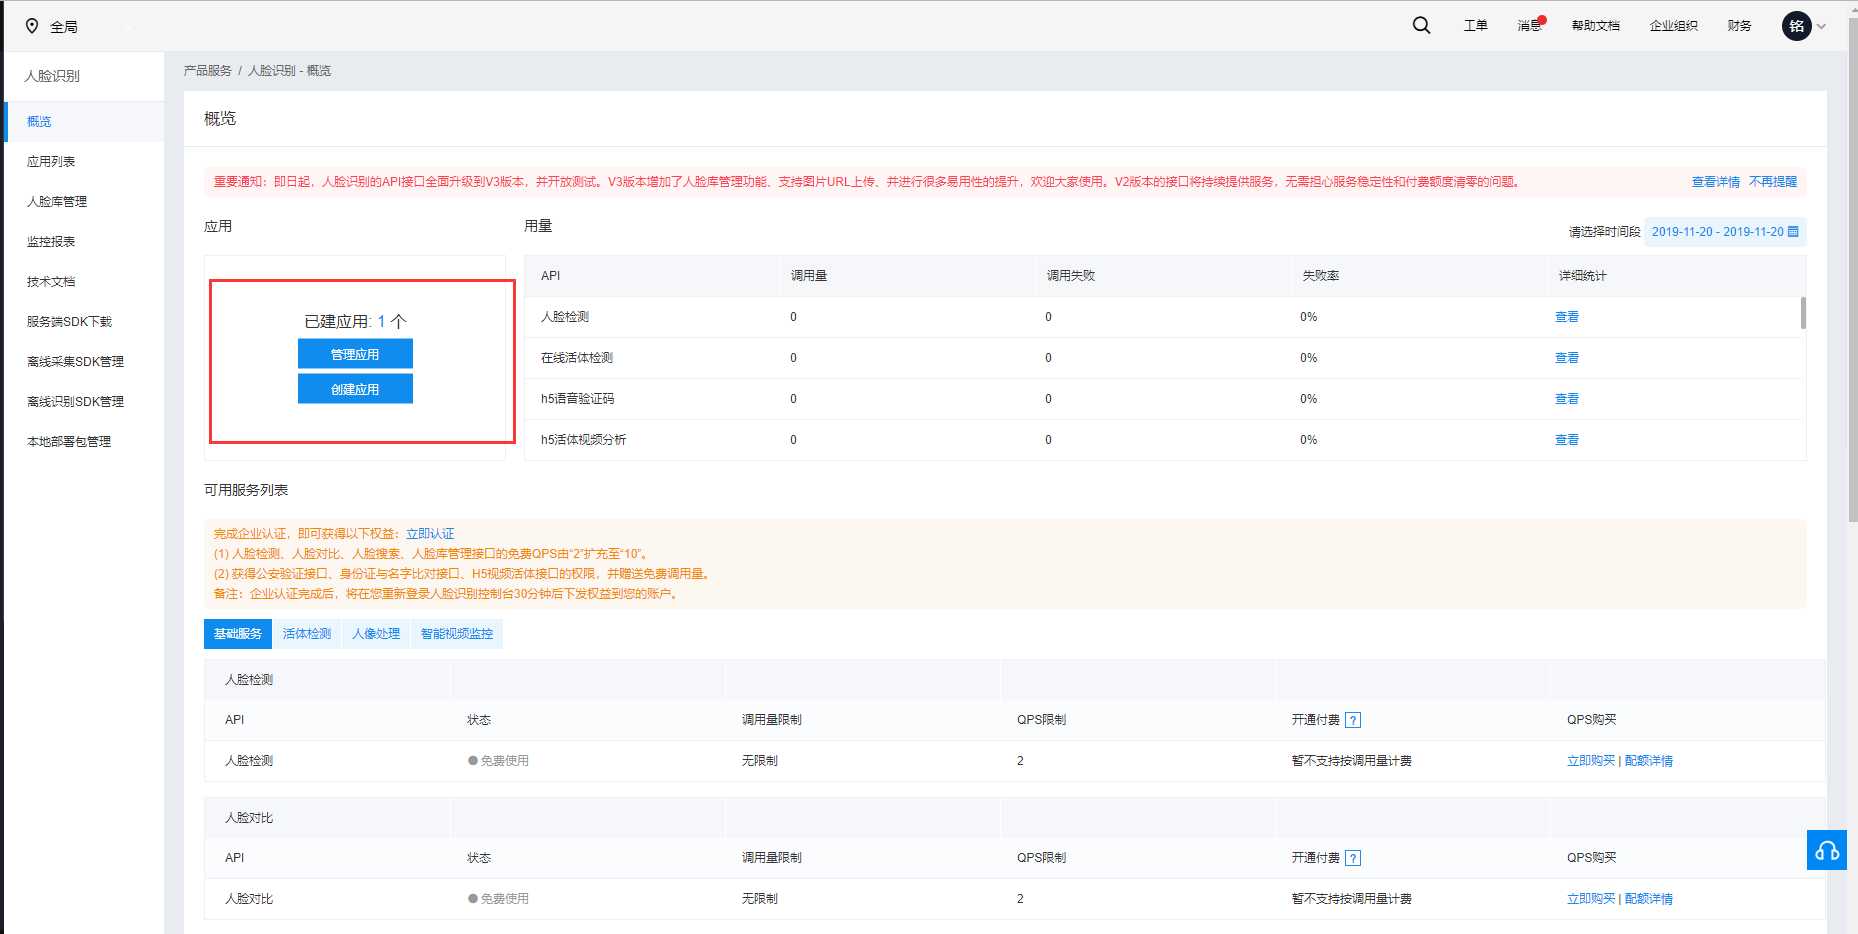The width and height of the screenshot is (1858, 934).
Task: Open the location pin region selector
Action: (32, 26)
